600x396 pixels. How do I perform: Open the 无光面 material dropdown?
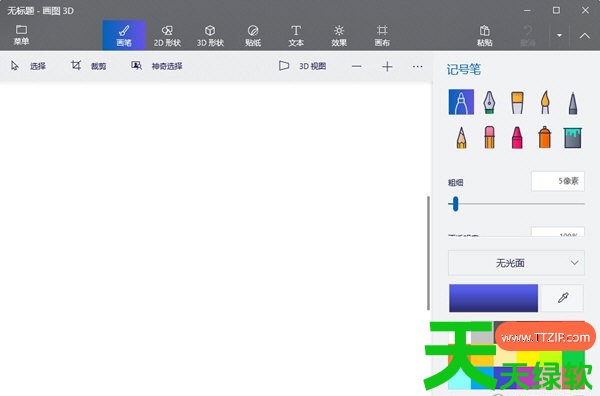516,263
